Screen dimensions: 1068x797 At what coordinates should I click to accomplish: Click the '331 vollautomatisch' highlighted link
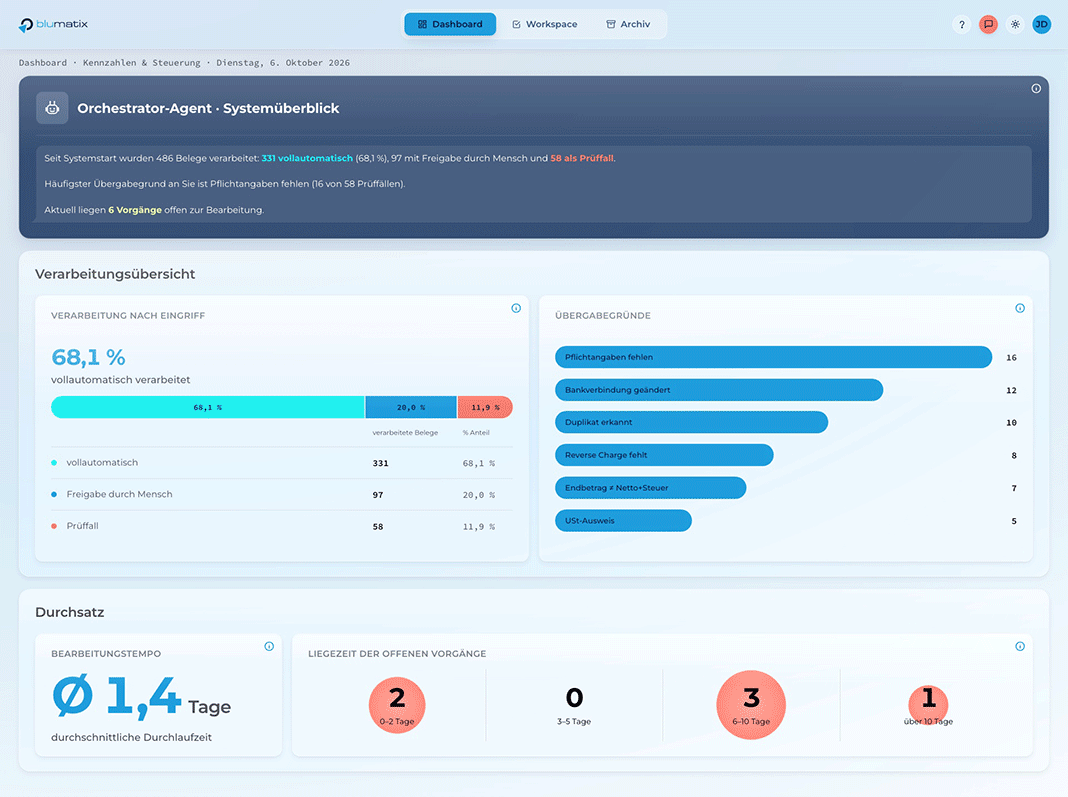(x=307, y=158)
